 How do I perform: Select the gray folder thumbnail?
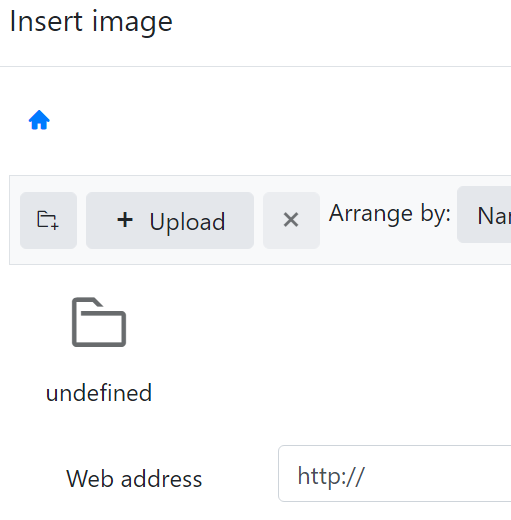pyautogui.click(x=99, y=322)
